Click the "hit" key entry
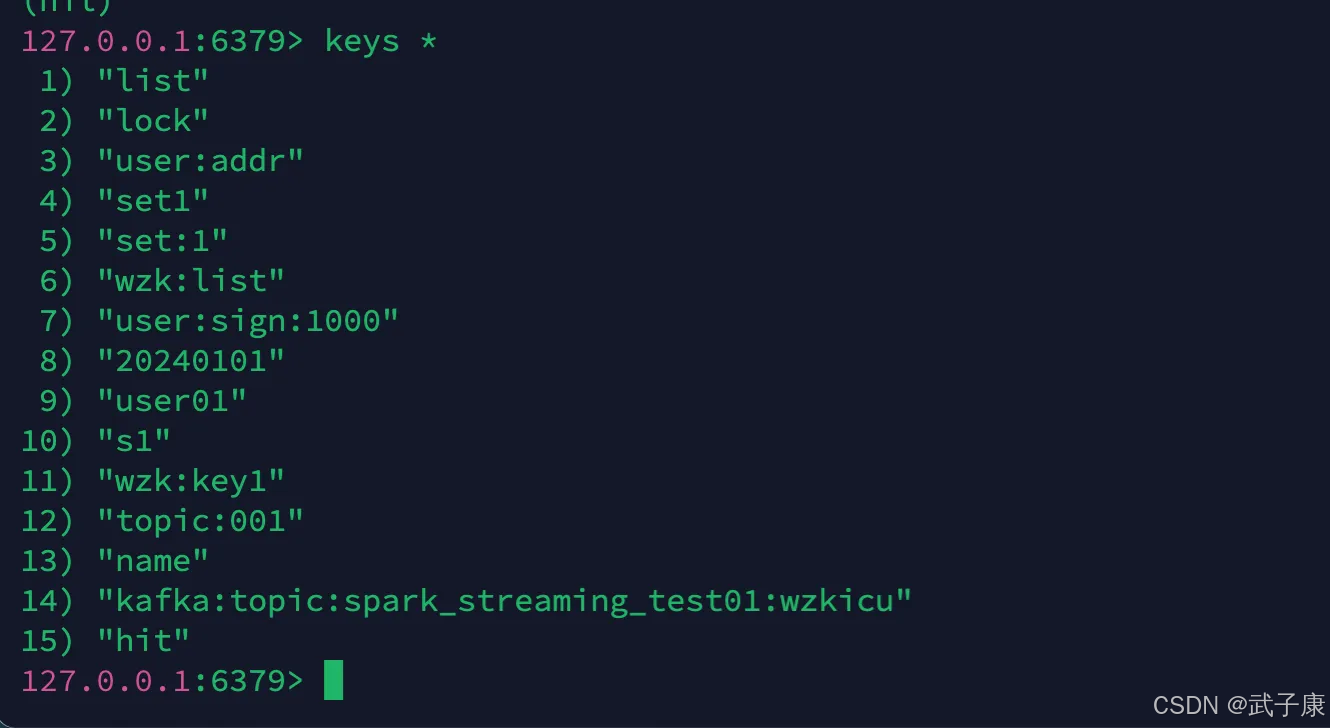This screenshot has height=728, width=1330. pos(144,641)
